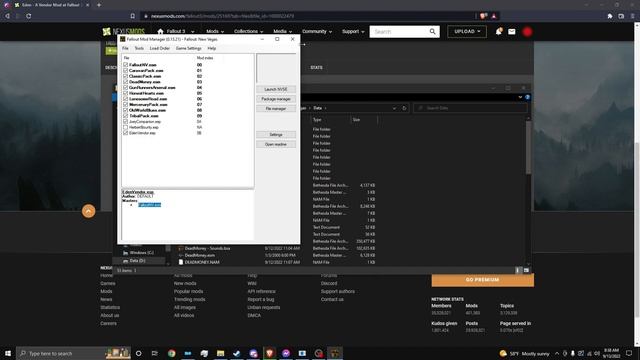Open the File menu in Mod Manager
Image resolution: width=640 pixels, height=360 pixels.
click(x=125, y=48)
